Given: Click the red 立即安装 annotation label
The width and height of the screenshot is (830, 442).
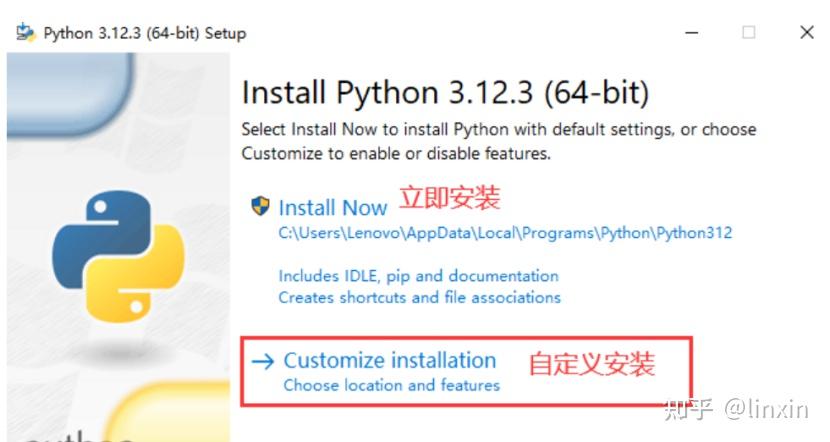Looking at the screenshot, I should pyautogui.click(x=449, y=198).
